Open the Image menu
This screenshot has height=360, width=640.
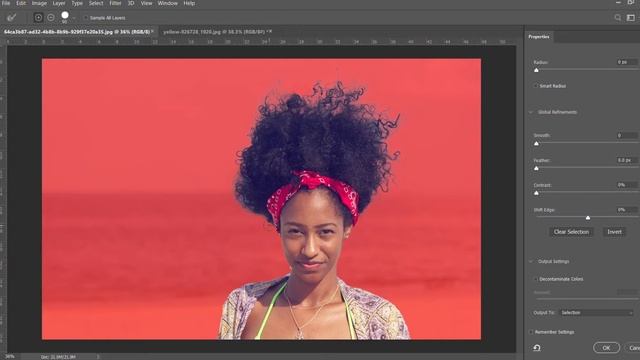point(39,3)
